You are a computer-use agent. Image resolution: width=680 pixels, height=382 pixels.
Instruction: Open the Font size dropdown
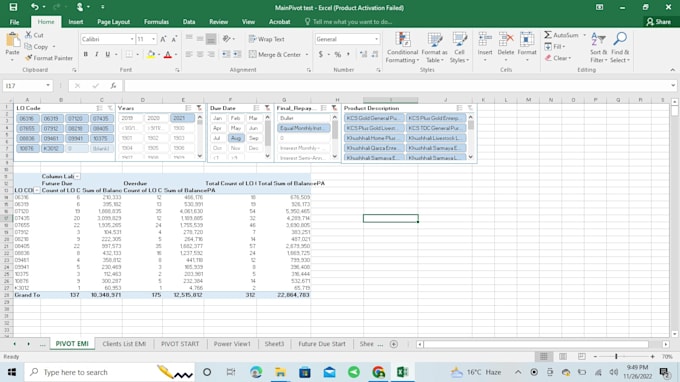pos(153,39)
